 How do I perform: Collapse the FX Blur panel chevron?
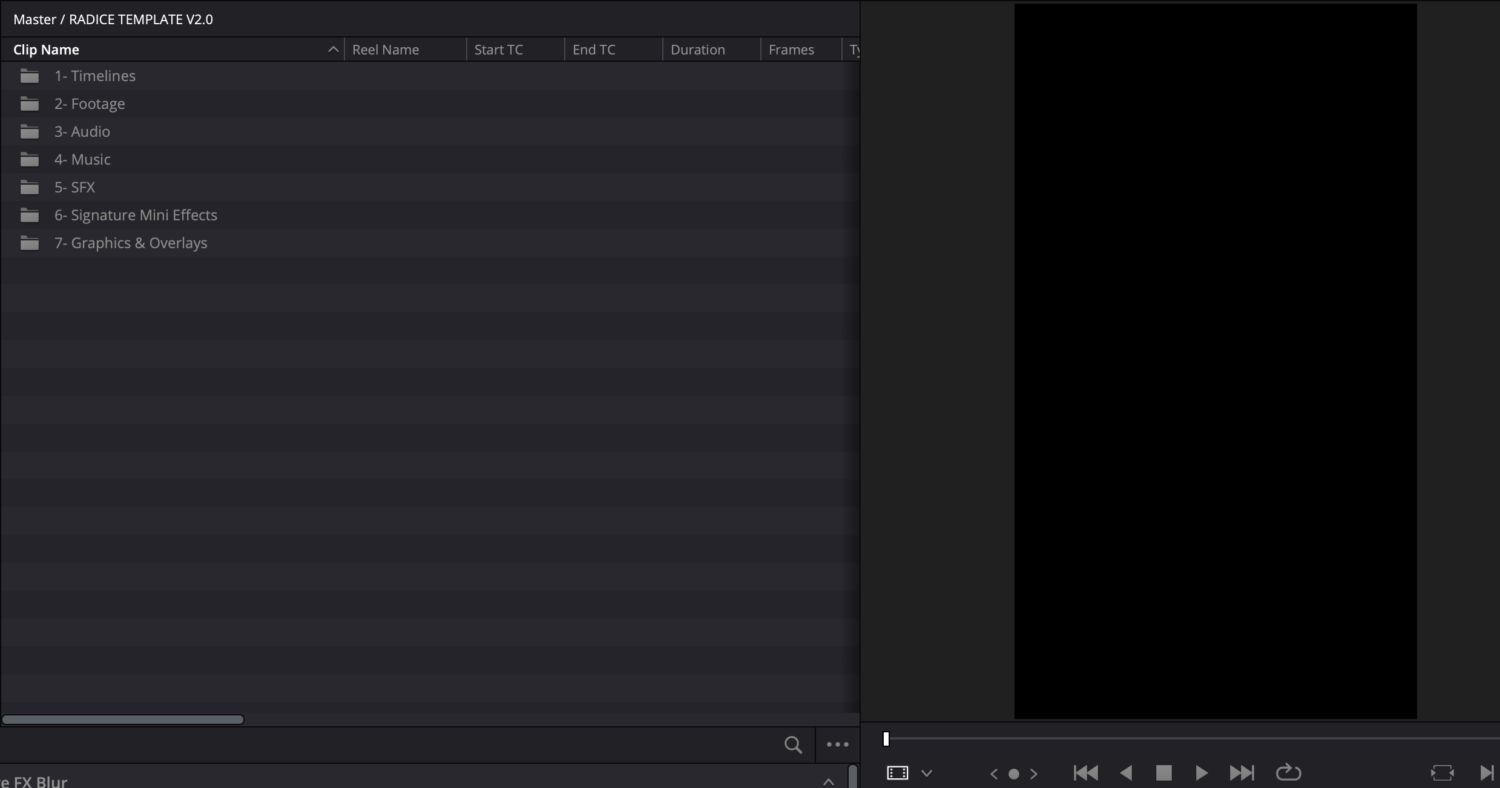(x=829, y=781)
